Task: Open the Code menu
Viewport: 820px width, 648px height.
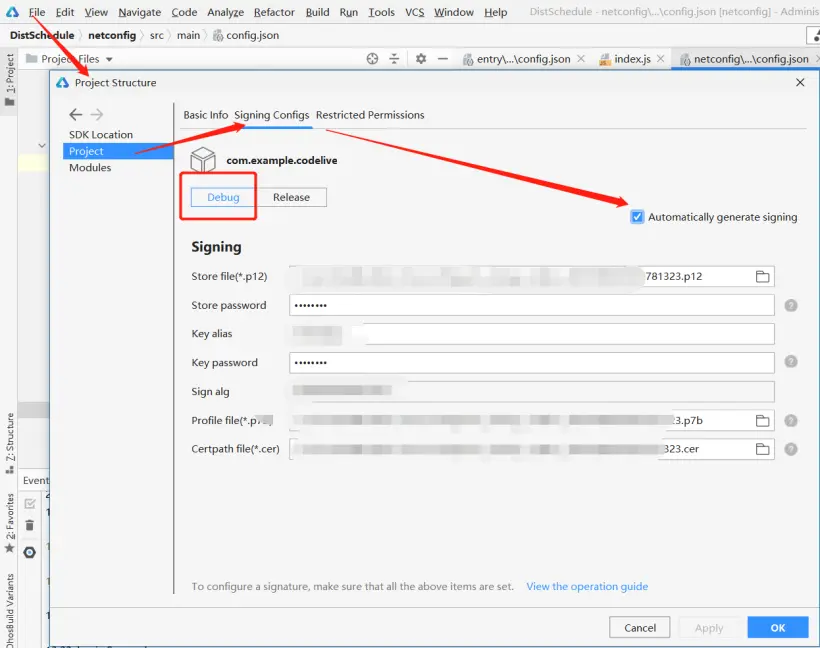Action: pos(184,12)
